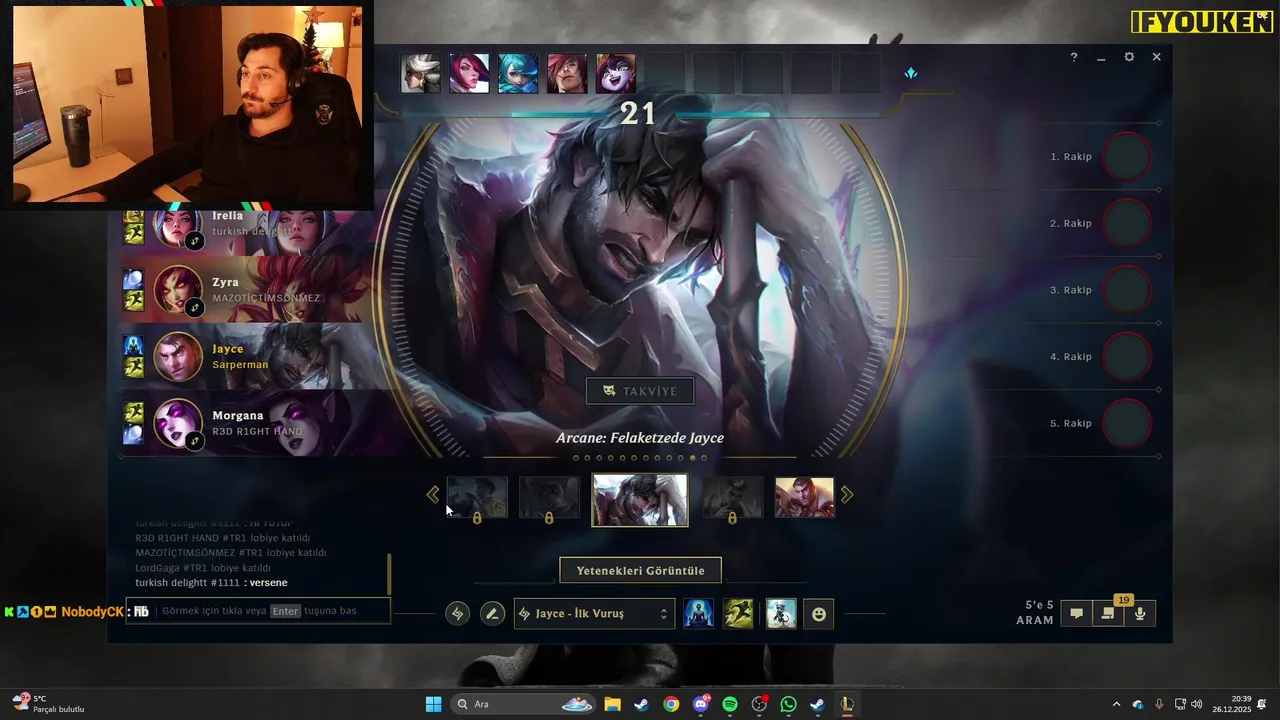Click the swap icon on Zyra's portrait
Screen dimensions: 1280x720
pyautogui.click(x=195, y=308)
